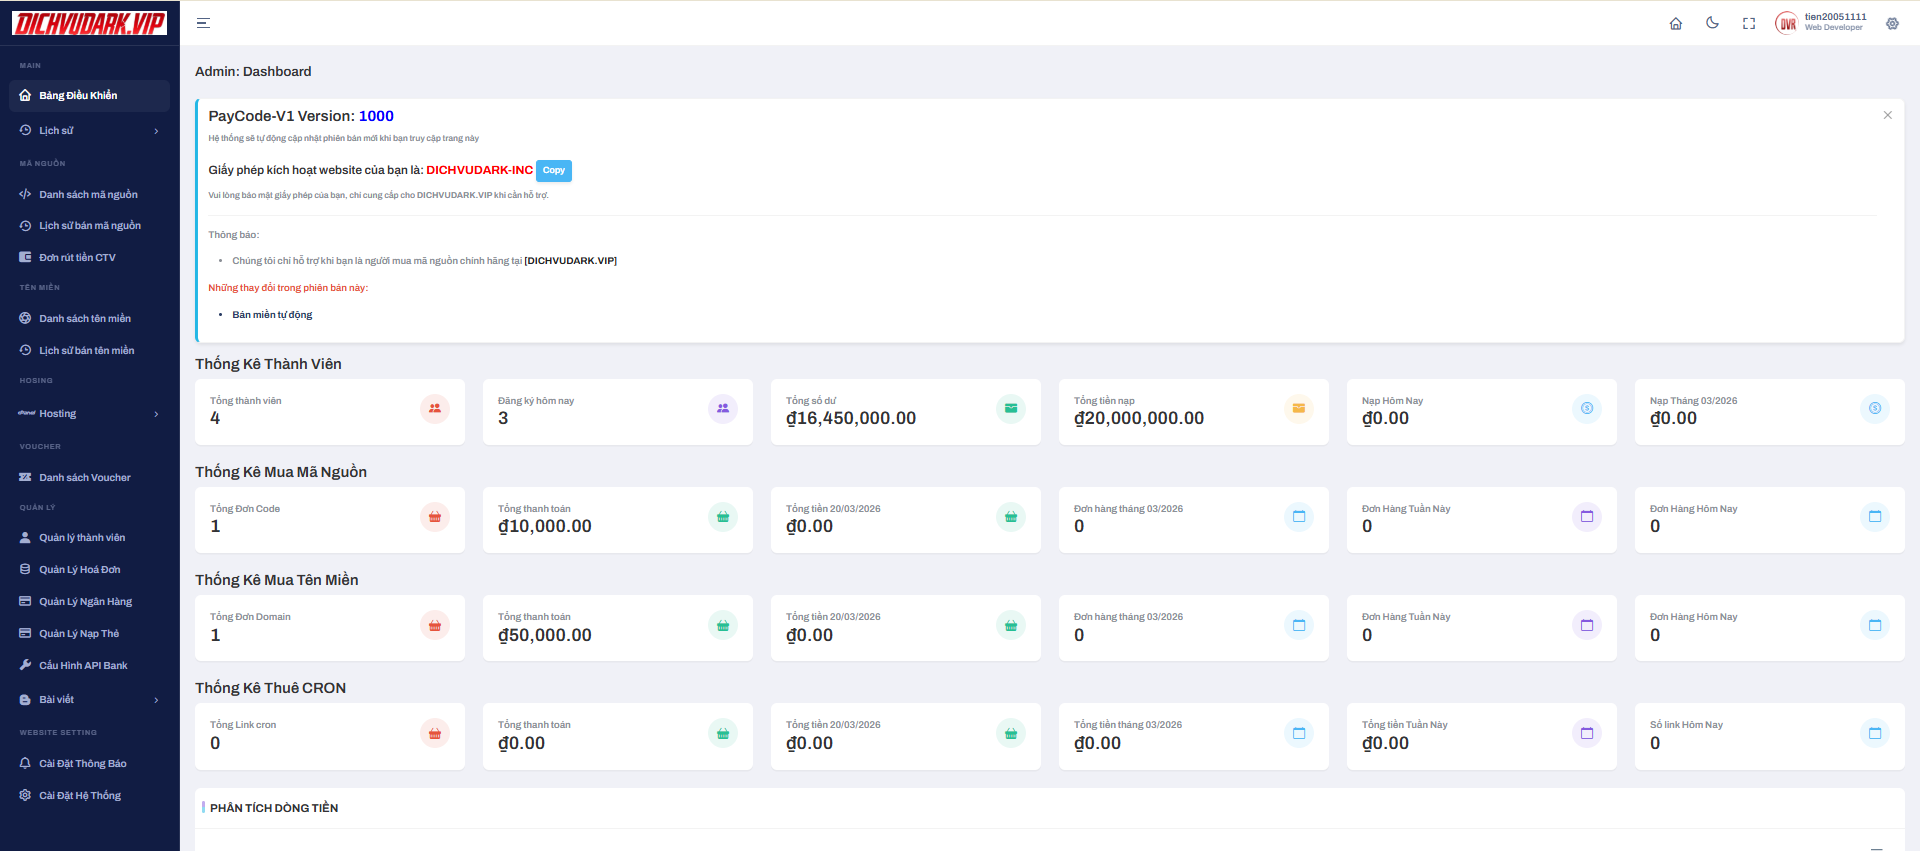Open settings gear icon in header
1920x851 pixels.
point(1892,23)
